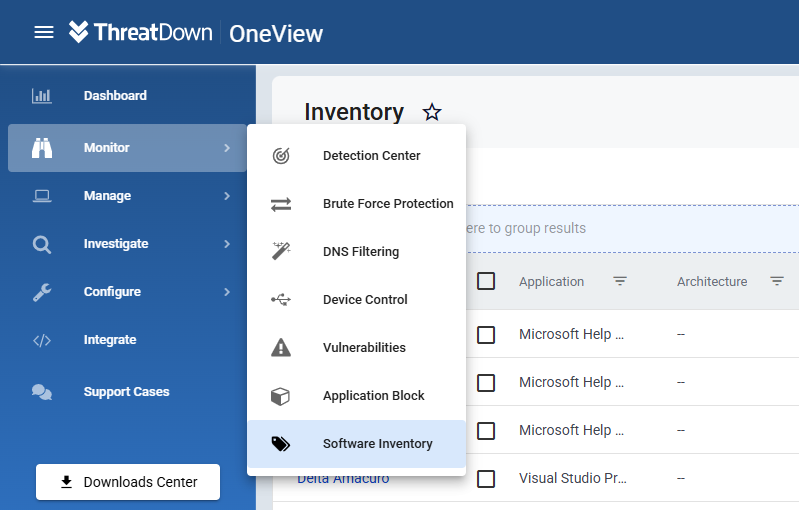Viewport: 799px width, 510px height.
Task: Expand the Manage submenu chevron
Action: pos(227,196)
